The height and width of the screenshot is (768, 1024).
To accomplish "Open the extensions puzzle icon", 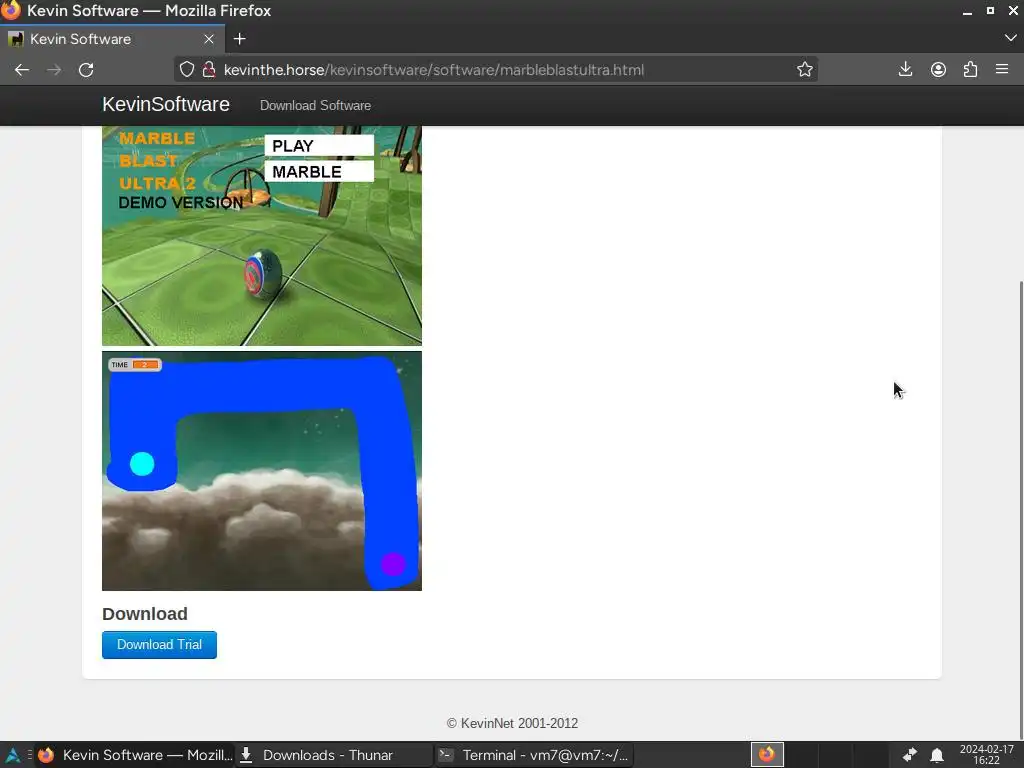I will click(x=970, y=69).
